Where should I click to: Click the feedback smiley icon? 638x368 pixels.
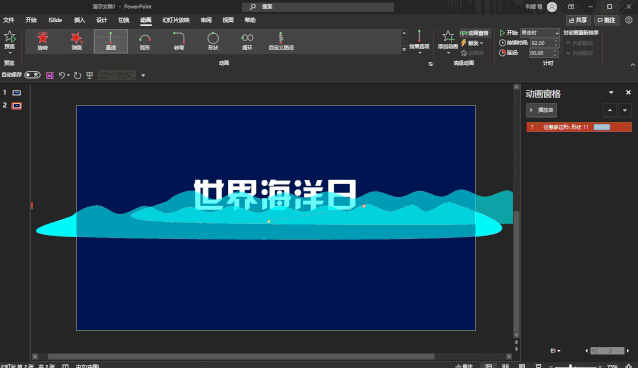coord(629,20)
